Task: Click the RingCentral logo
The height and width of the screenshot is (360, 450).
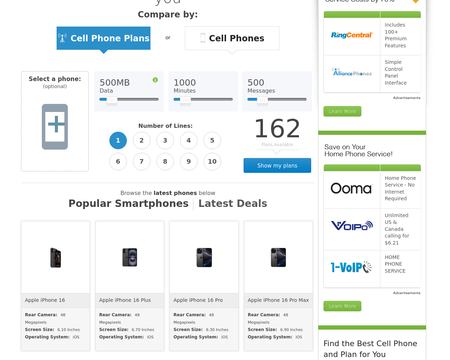Action: (x=352, y=35)
